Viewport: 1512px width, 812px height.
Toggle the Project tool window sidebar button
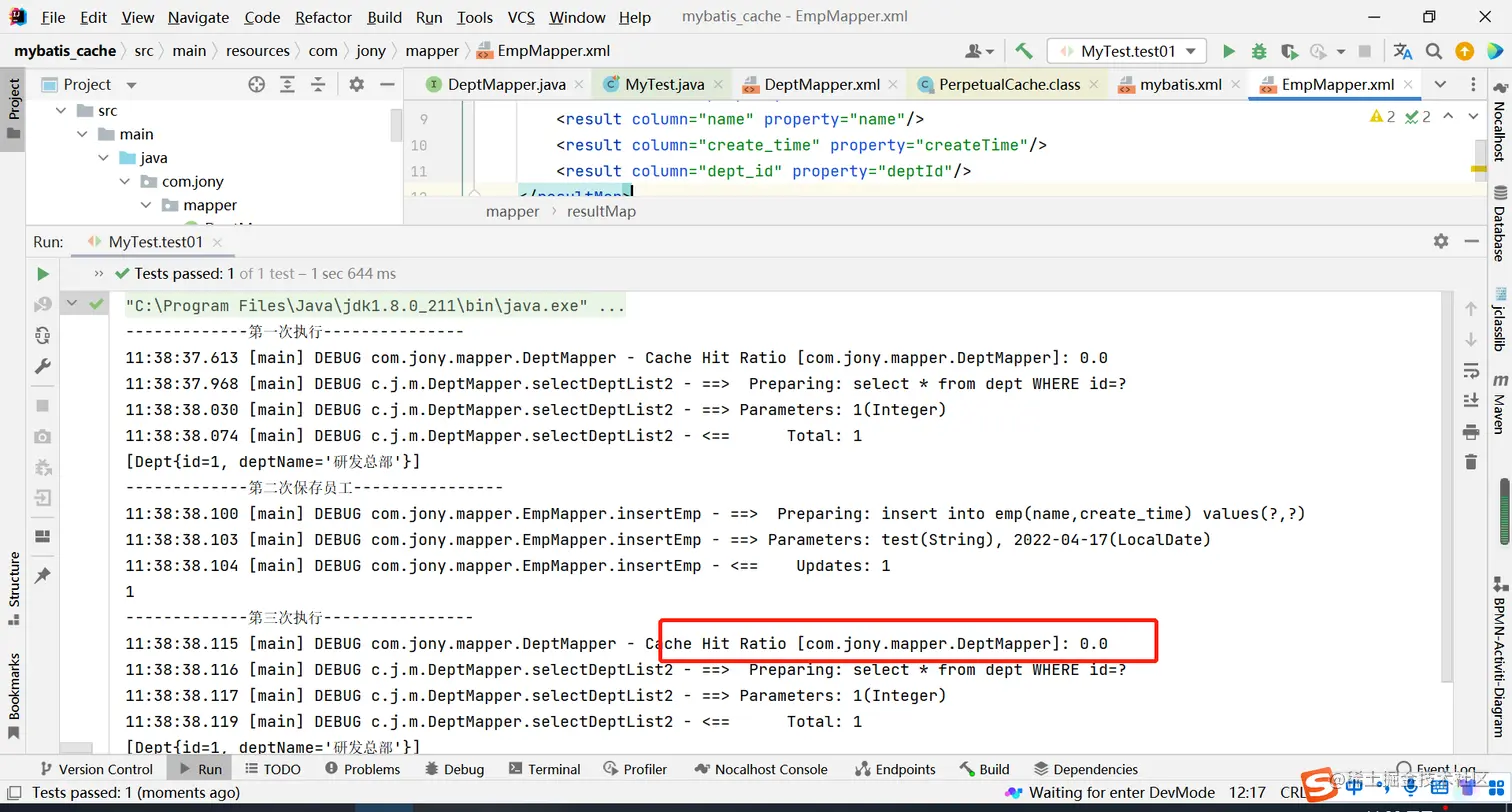(x=13, y=110)
